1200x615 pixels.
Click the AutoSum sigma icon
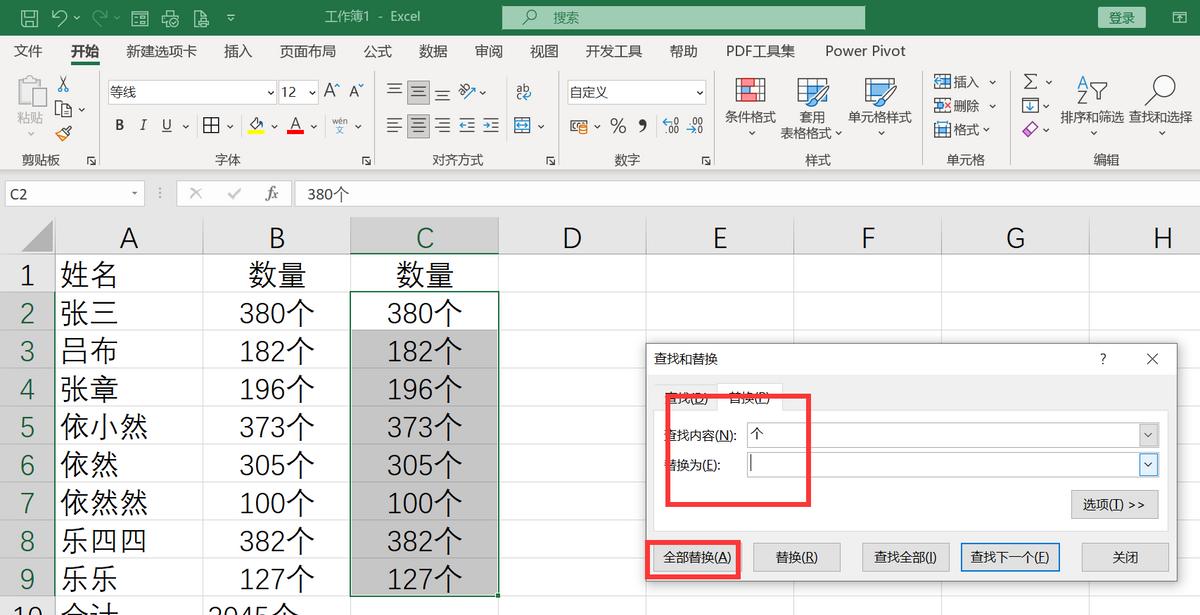[x=1030, y=82]
